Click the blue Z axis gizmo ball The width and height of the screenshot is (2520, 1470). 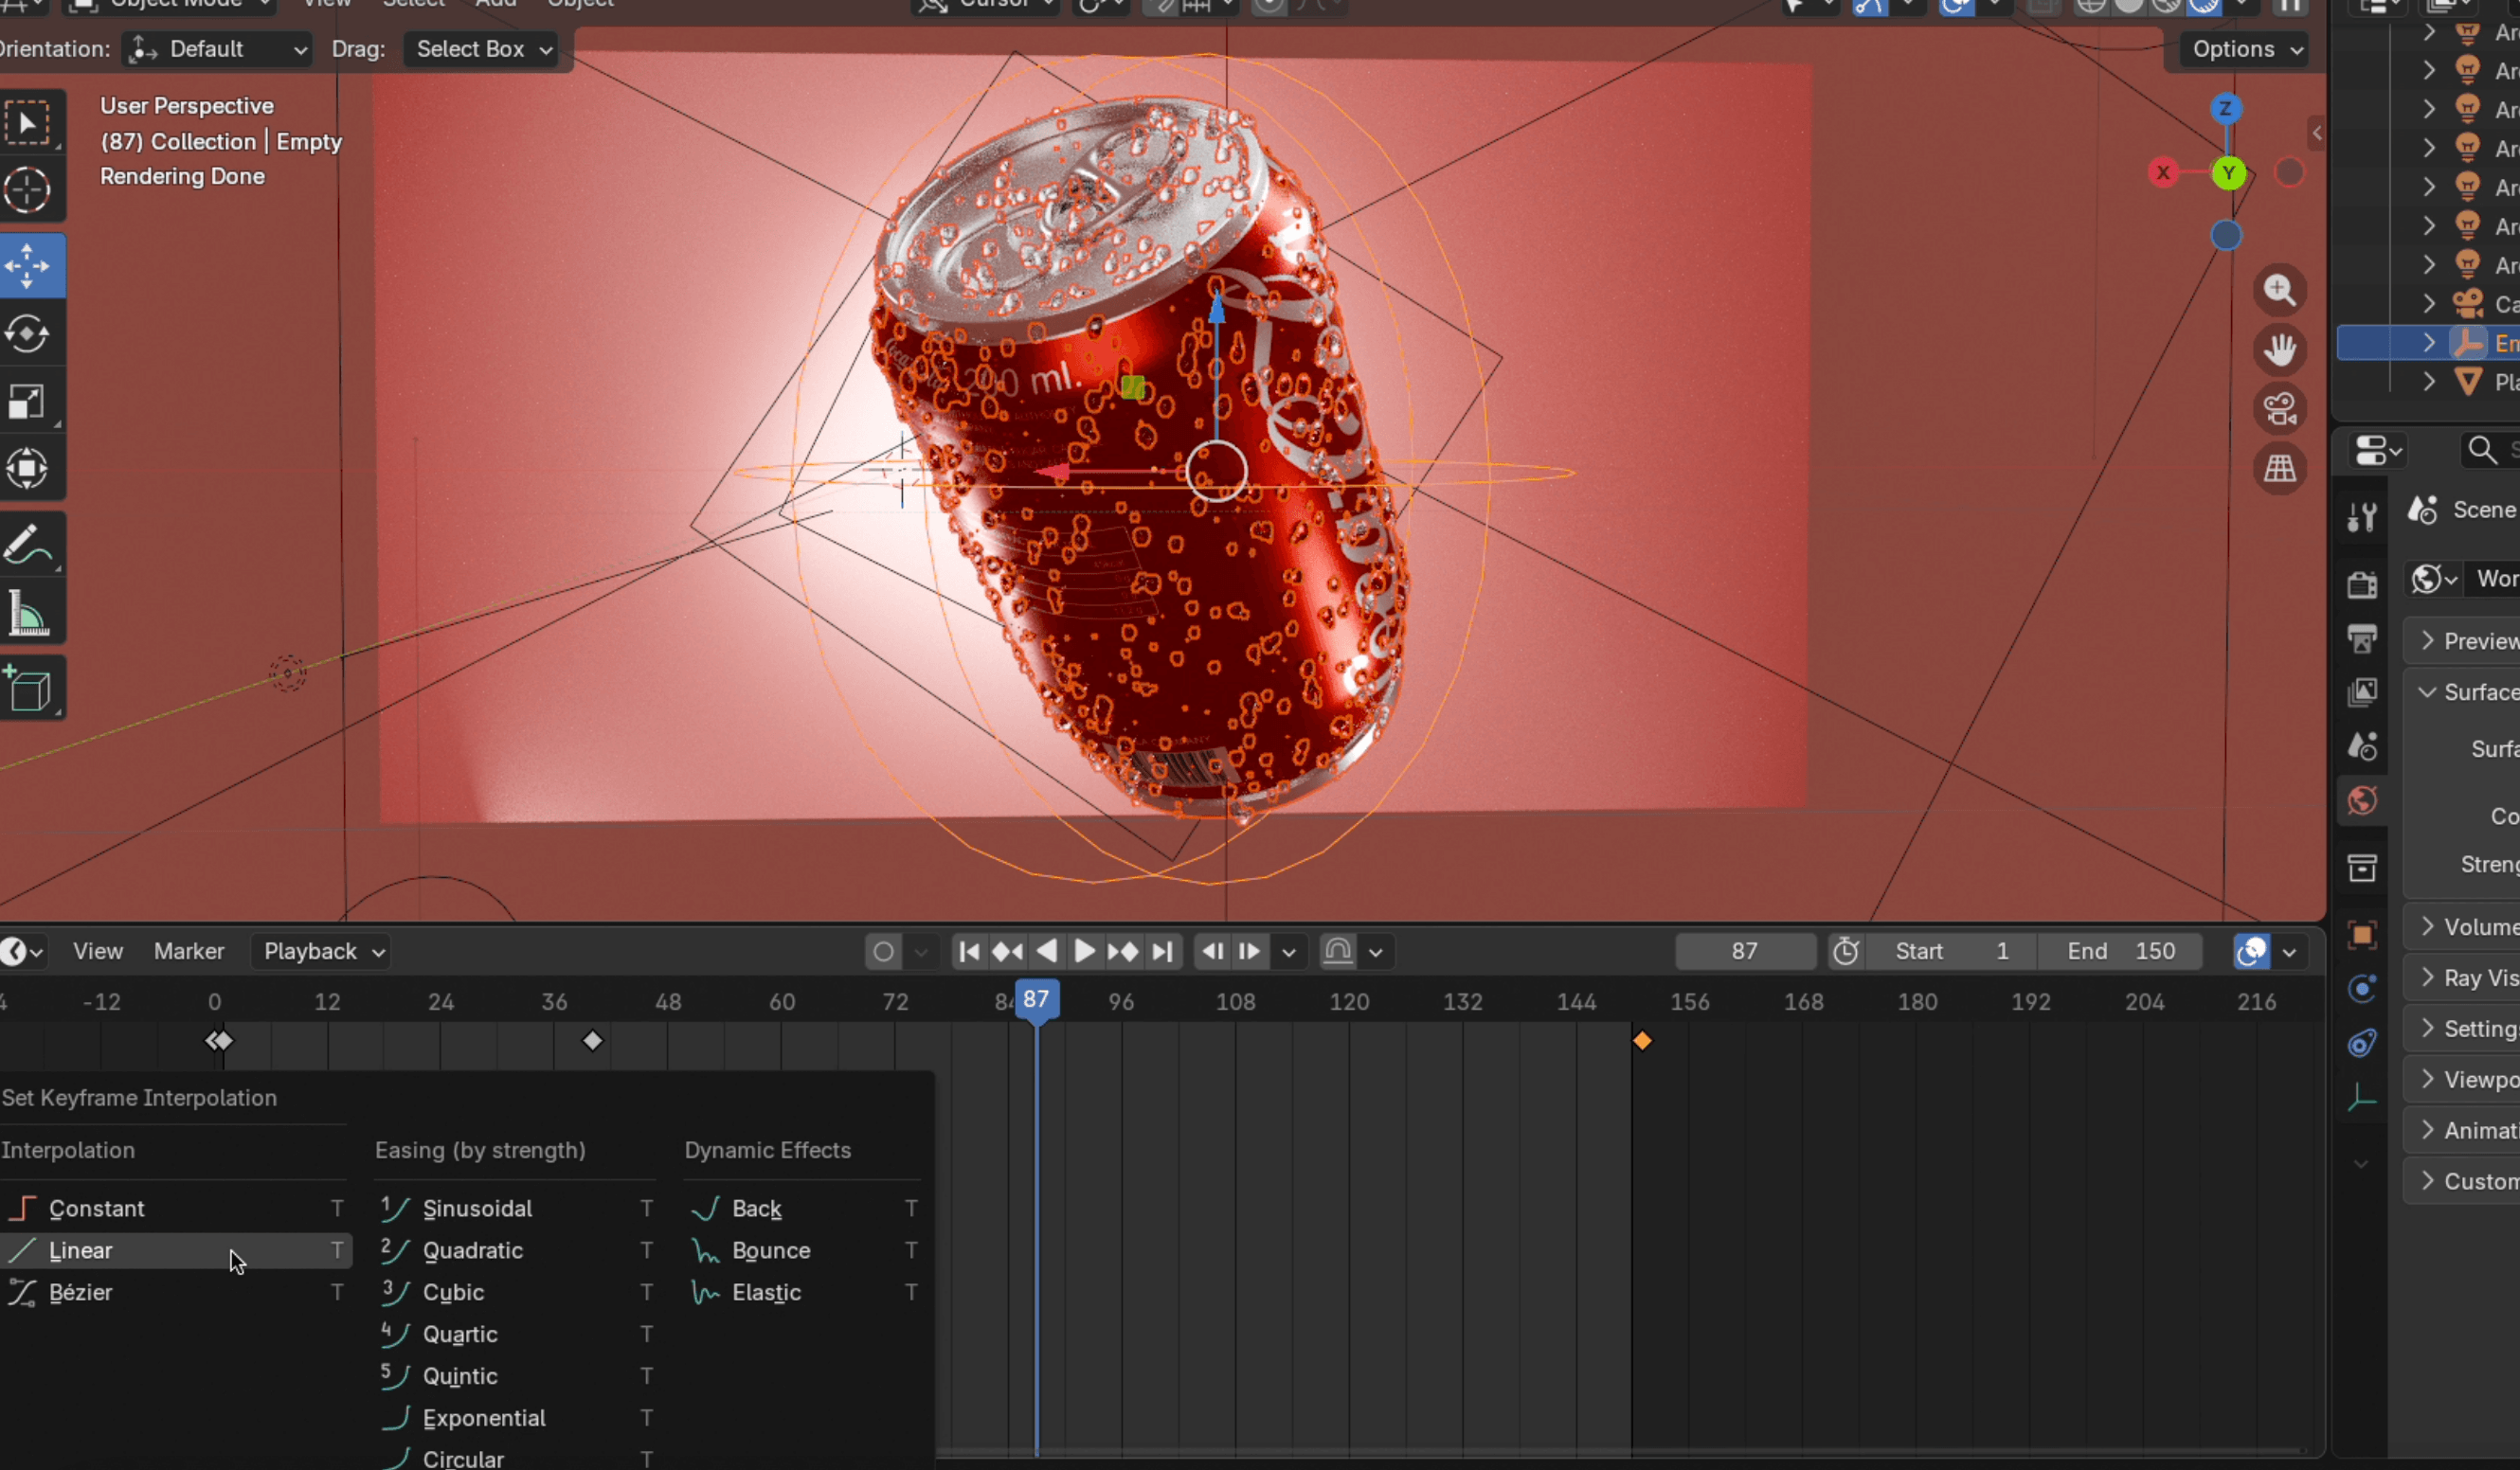2225,108
